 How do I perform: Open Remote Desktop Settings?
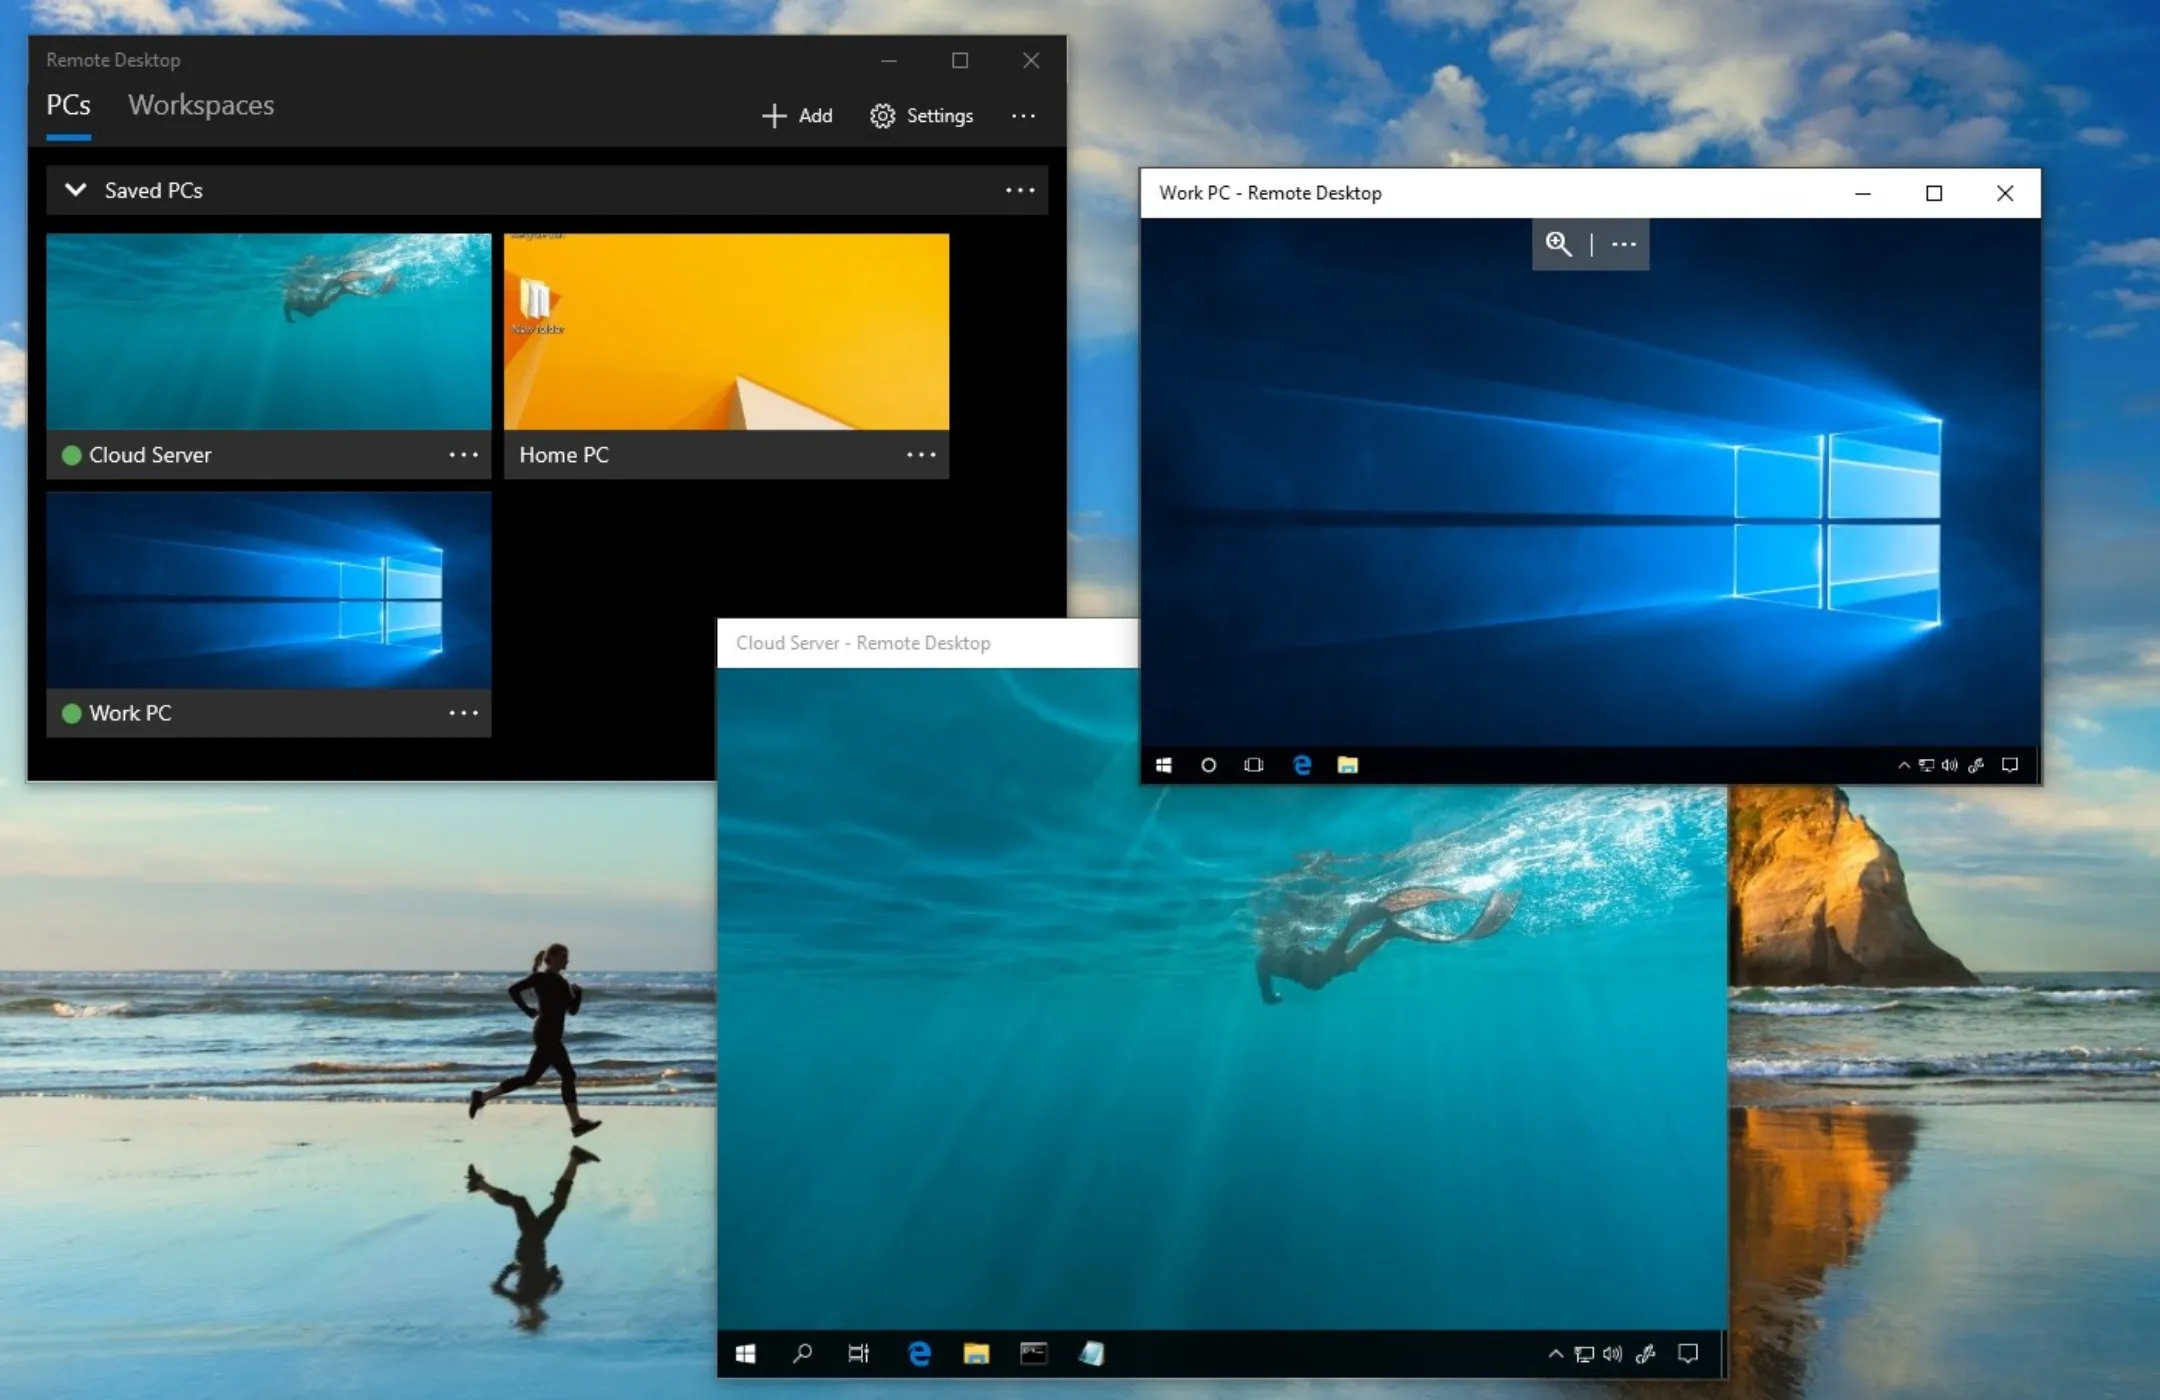[x=920, y=115]
